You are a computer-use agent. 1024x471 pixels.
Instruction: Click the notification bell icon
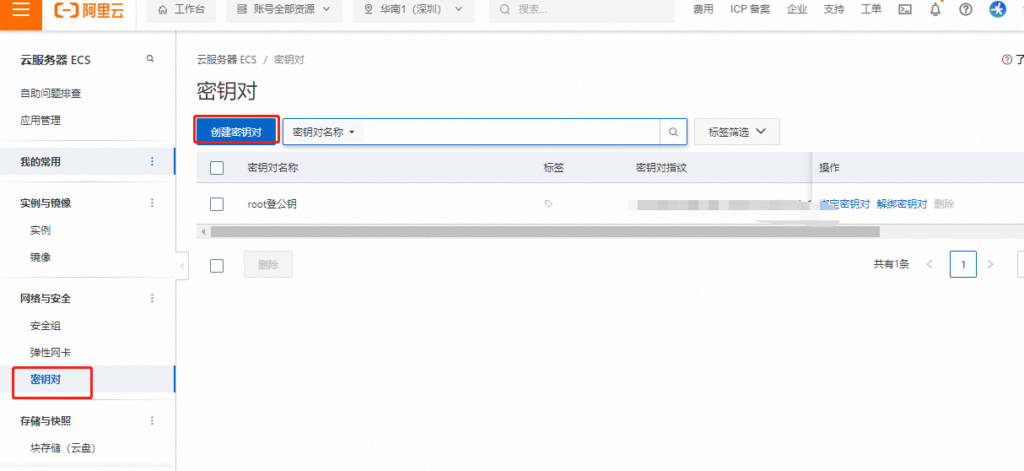click(x=936, y=10)
